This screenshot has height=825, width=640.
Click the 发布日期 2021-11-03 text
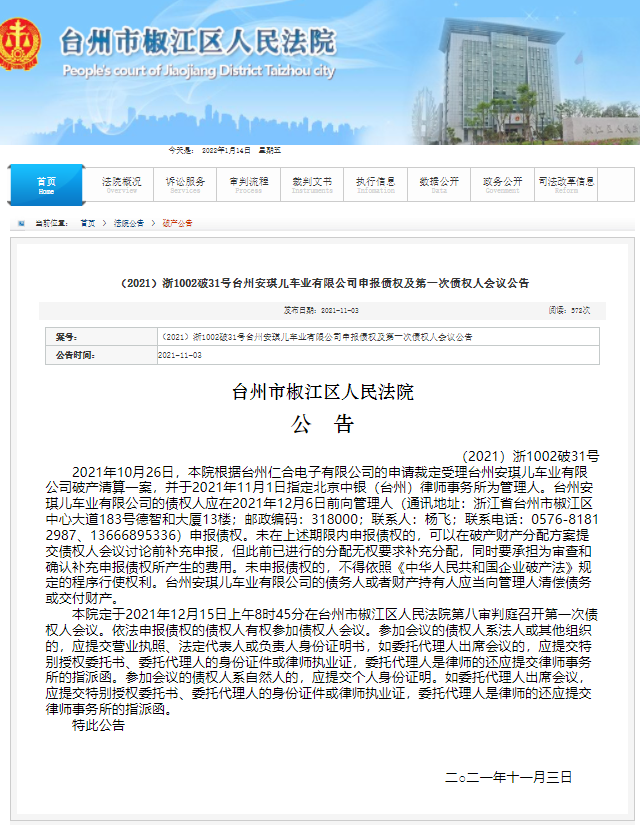321,310
